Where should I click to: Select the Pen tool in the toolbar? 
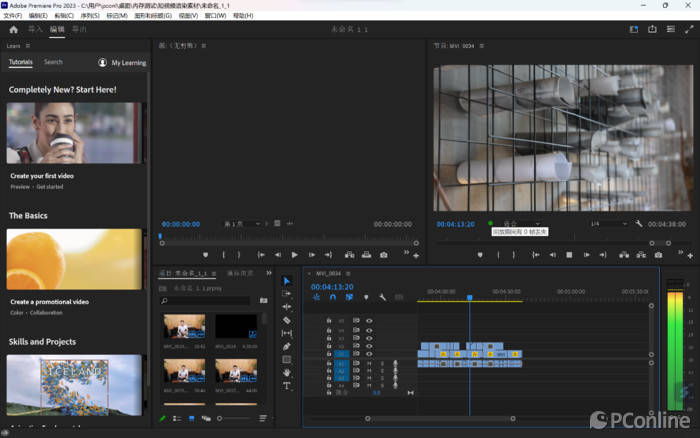point(287,346)
